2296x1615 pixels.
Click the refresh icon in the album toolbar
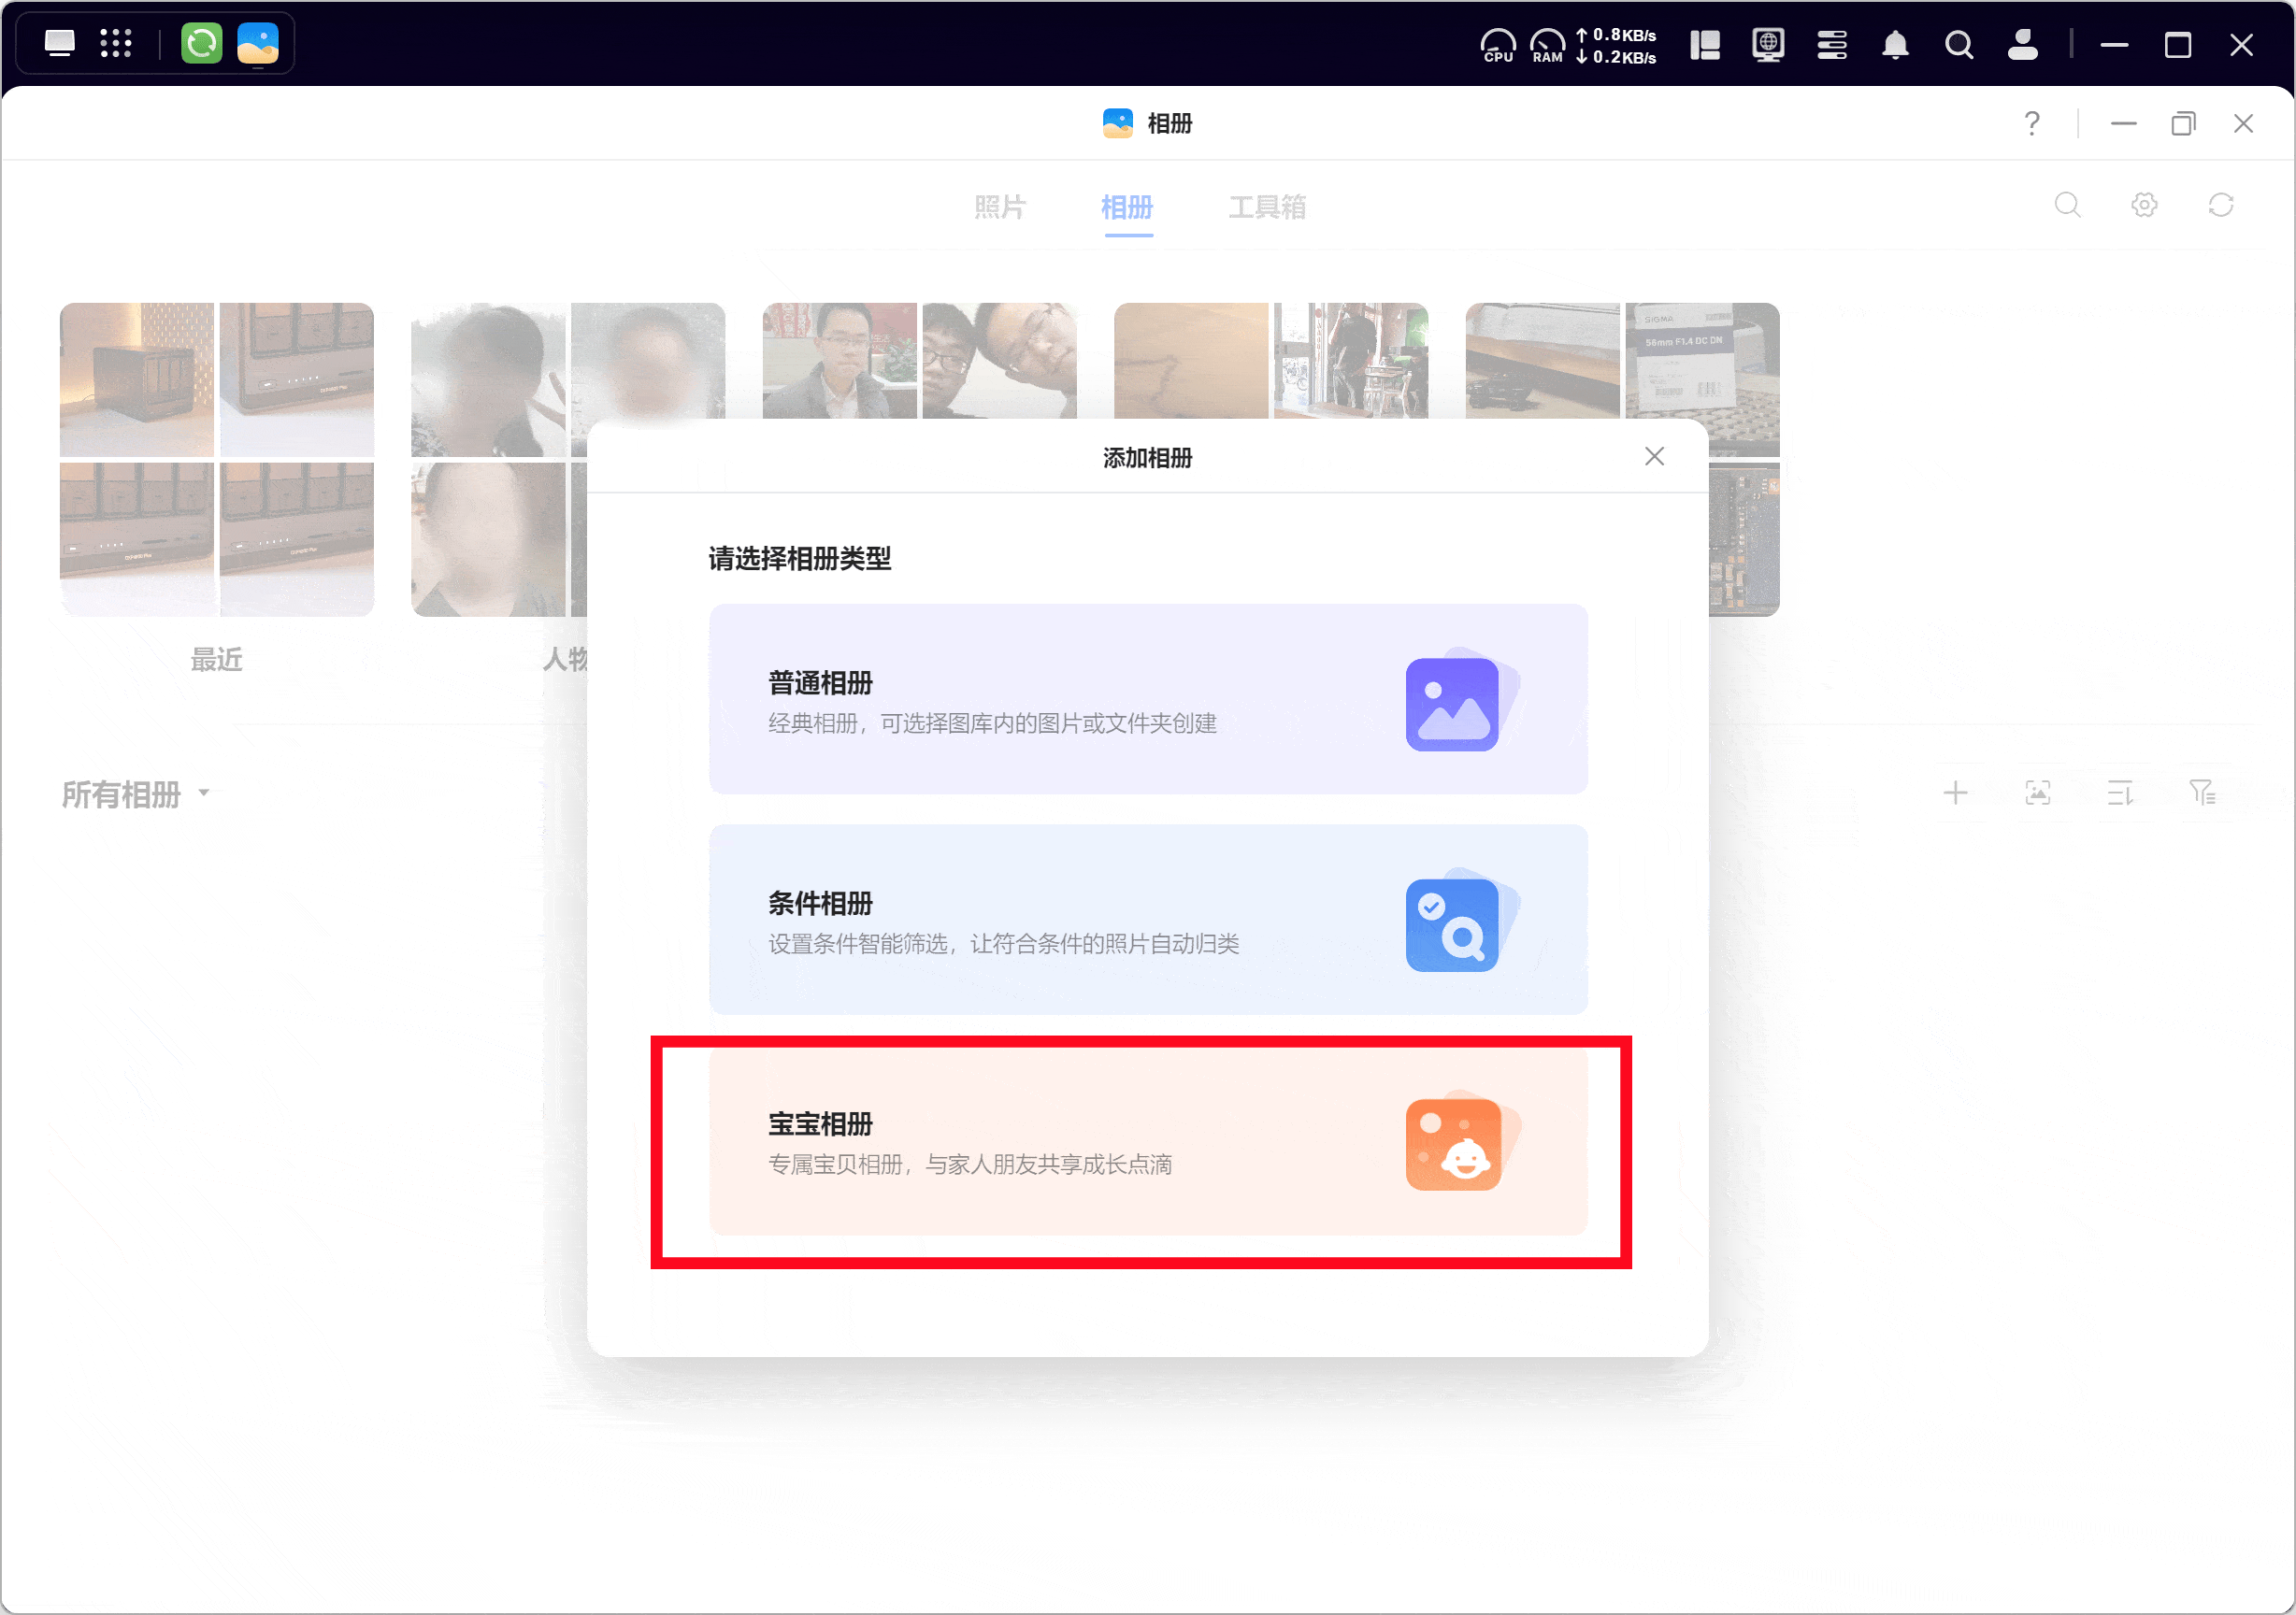[2220, 205]
